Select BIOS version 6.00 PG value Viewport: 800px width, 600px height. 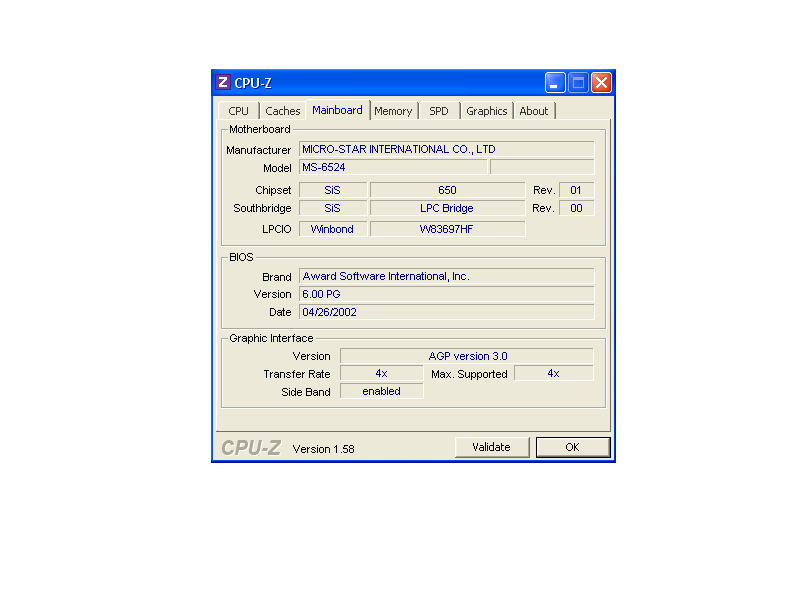446,294
